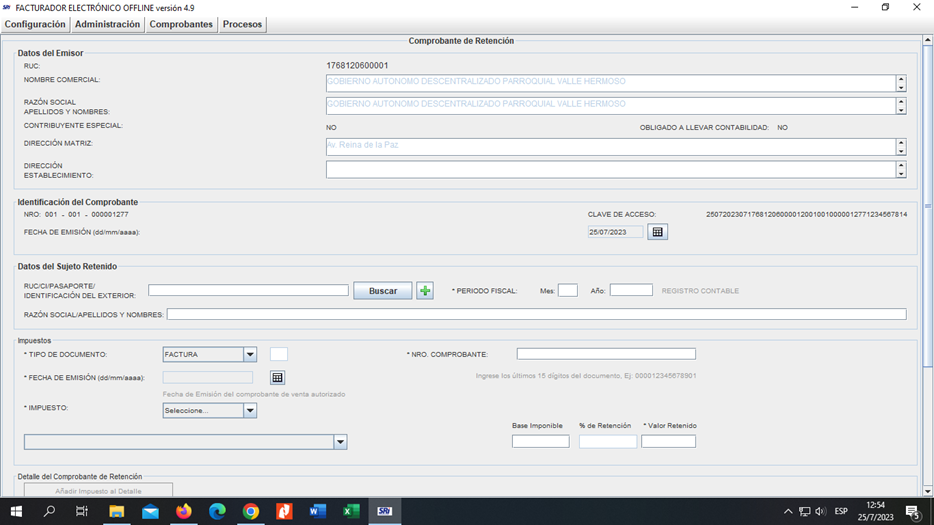Click the green plus add-subject icon
The image size is (934, 525).
click(425, 291)
